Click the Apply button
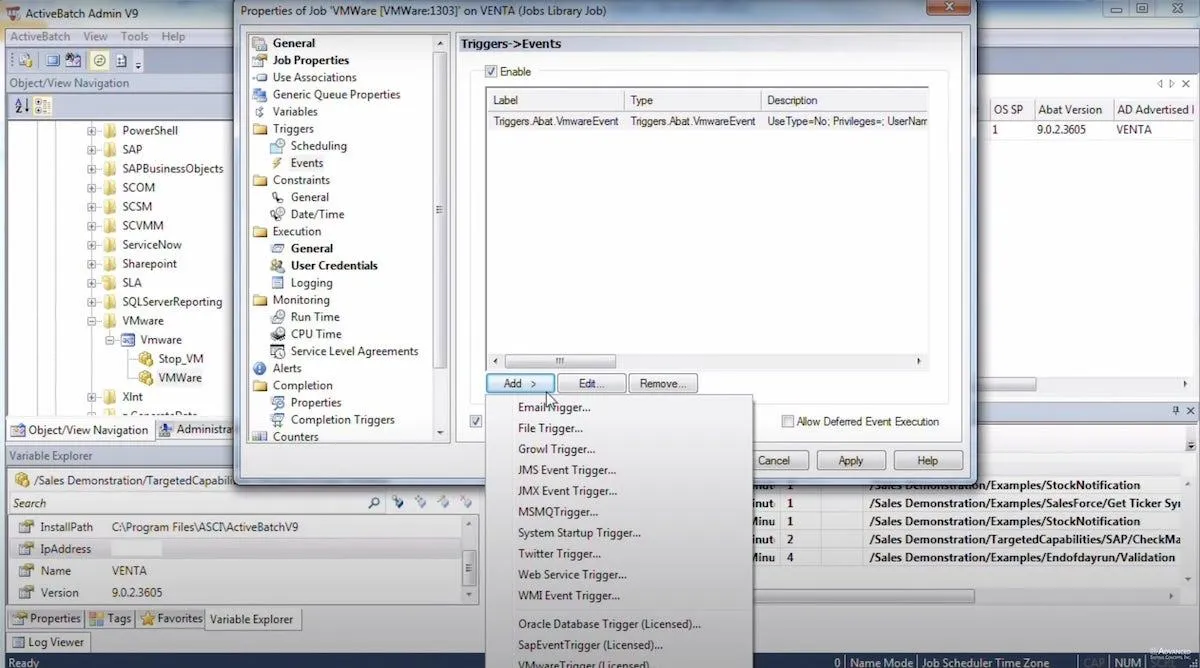 click(851, 461)
